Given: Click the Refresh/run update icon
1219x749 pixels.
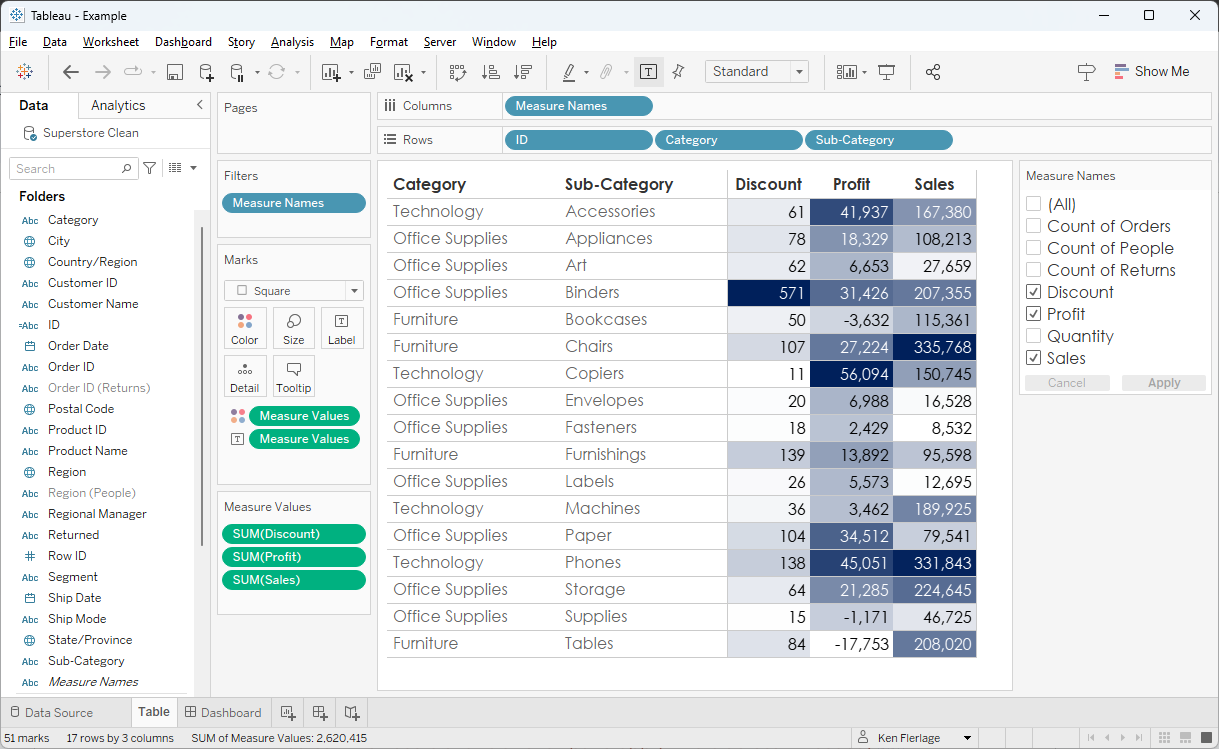Looking at the screenshot, I should [276, 72].
